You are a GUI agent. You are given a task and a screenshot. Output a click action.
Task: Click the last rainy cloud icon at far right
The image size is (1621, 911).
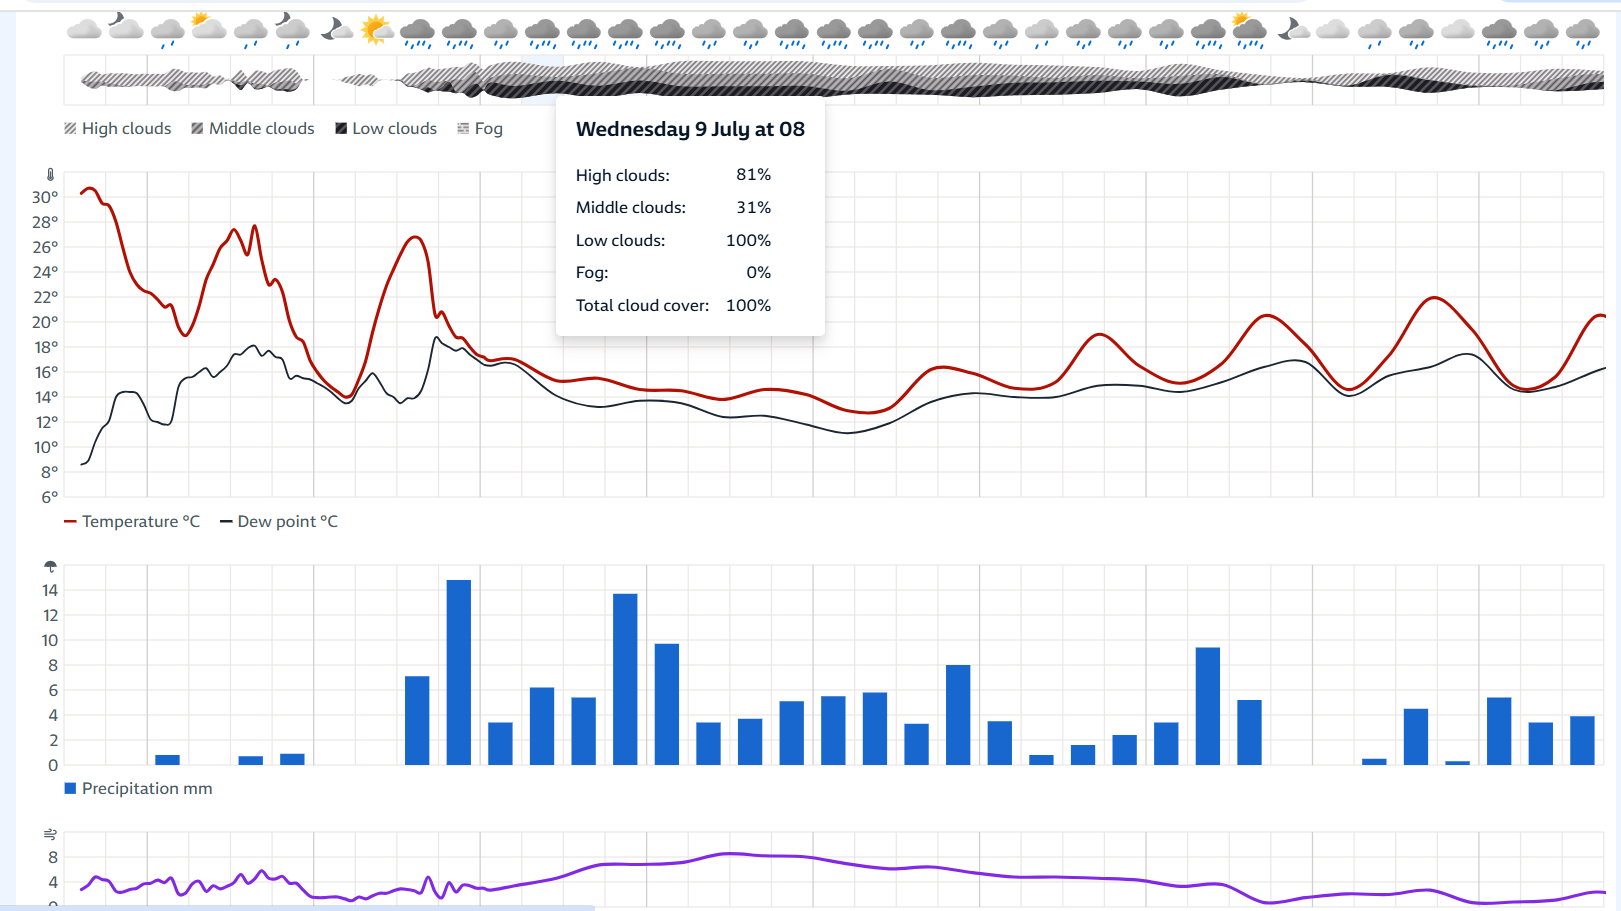click(x=1582, y=33)
